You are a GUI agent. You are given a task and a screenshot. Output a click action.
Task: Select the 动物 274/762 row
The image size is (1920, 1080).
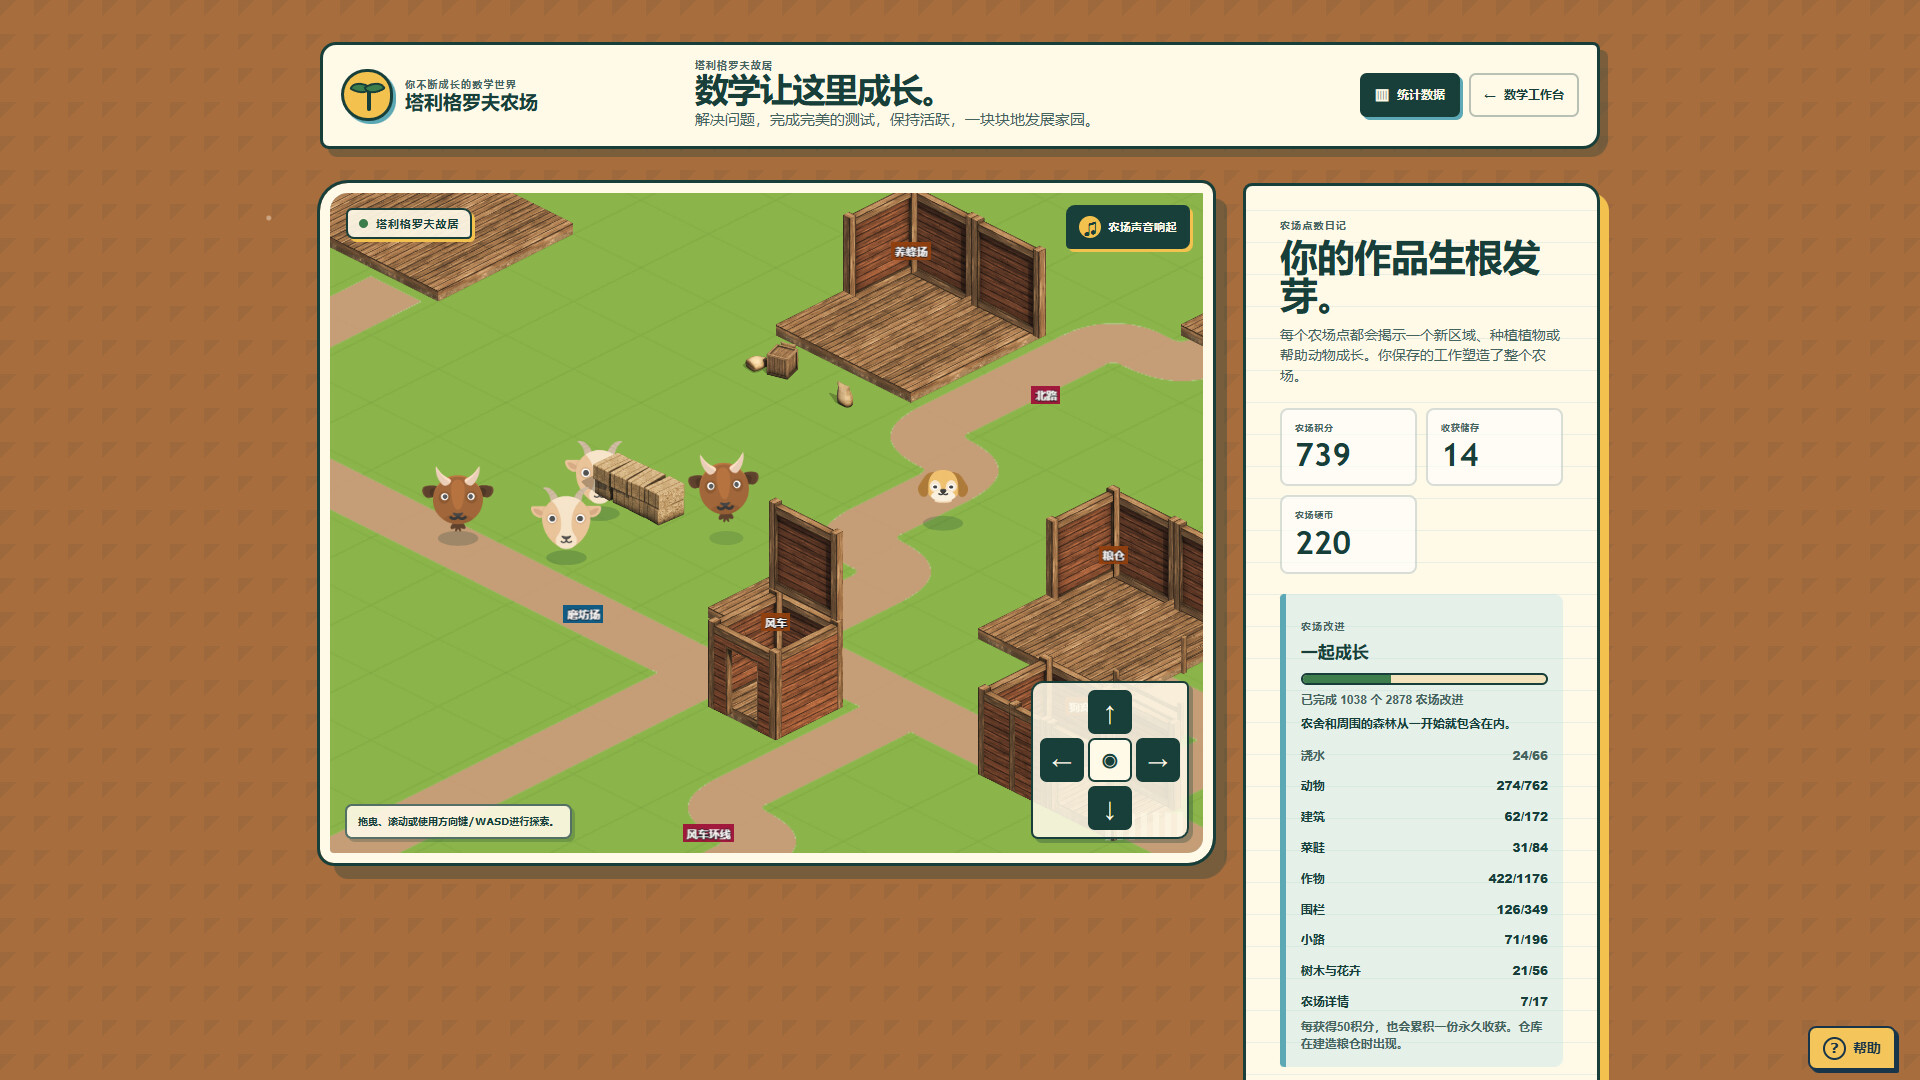[x=1424, y=786]
